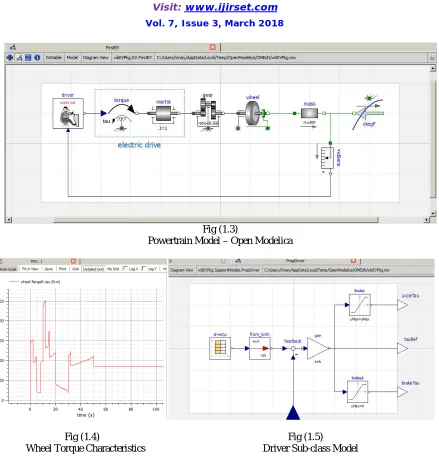Click scroll-up arrow in FirstEV diagram window
The height and width of the screenshot is (462, 439).
433,68
